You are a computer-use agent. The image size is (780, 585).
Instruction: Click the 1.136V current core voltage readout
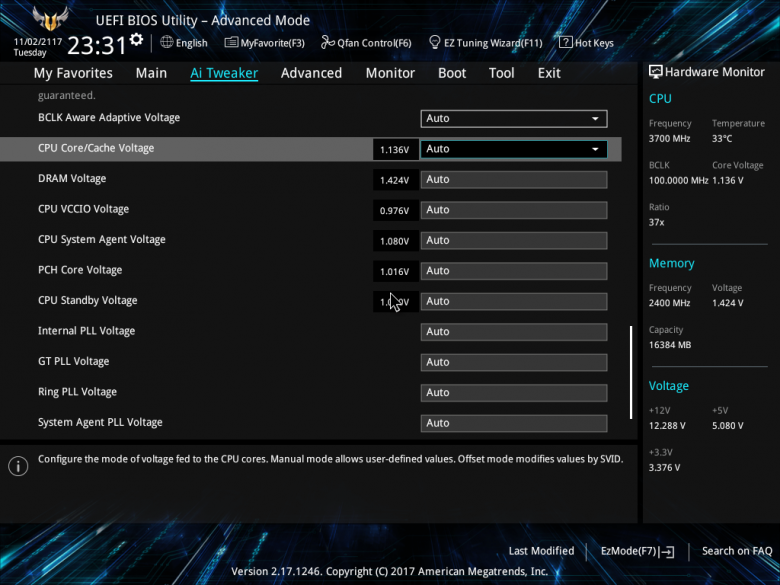pyautogui.click(x=395, y=150)
